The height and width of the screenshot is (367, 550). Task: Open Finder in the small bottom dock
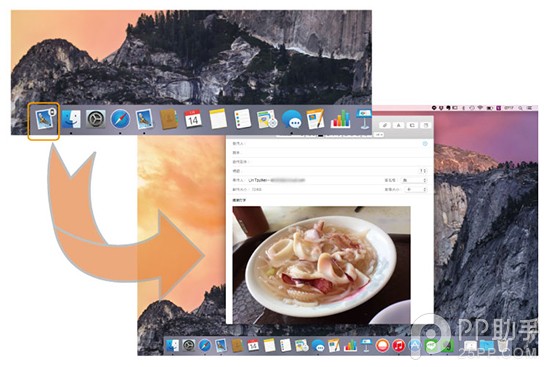(172, 346)
